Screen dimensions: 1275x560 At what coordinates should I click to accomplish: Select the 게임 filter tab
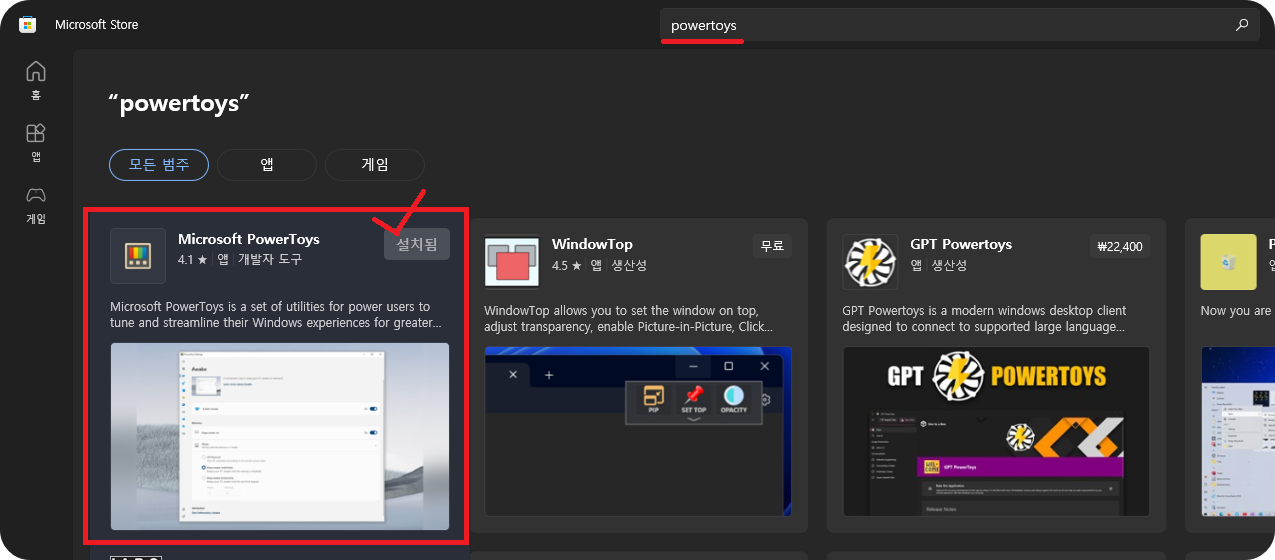(x=375, y=164)
